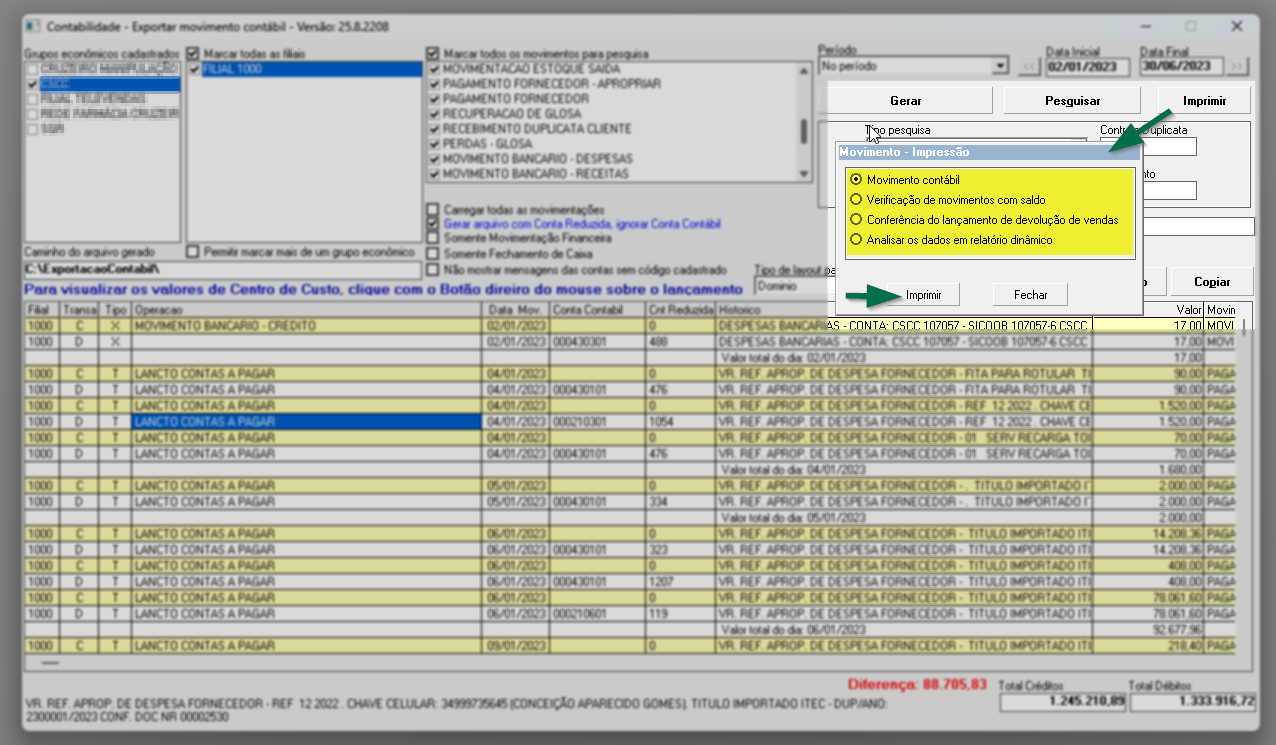Click the next period double-arrow button

click(1238, 67)
